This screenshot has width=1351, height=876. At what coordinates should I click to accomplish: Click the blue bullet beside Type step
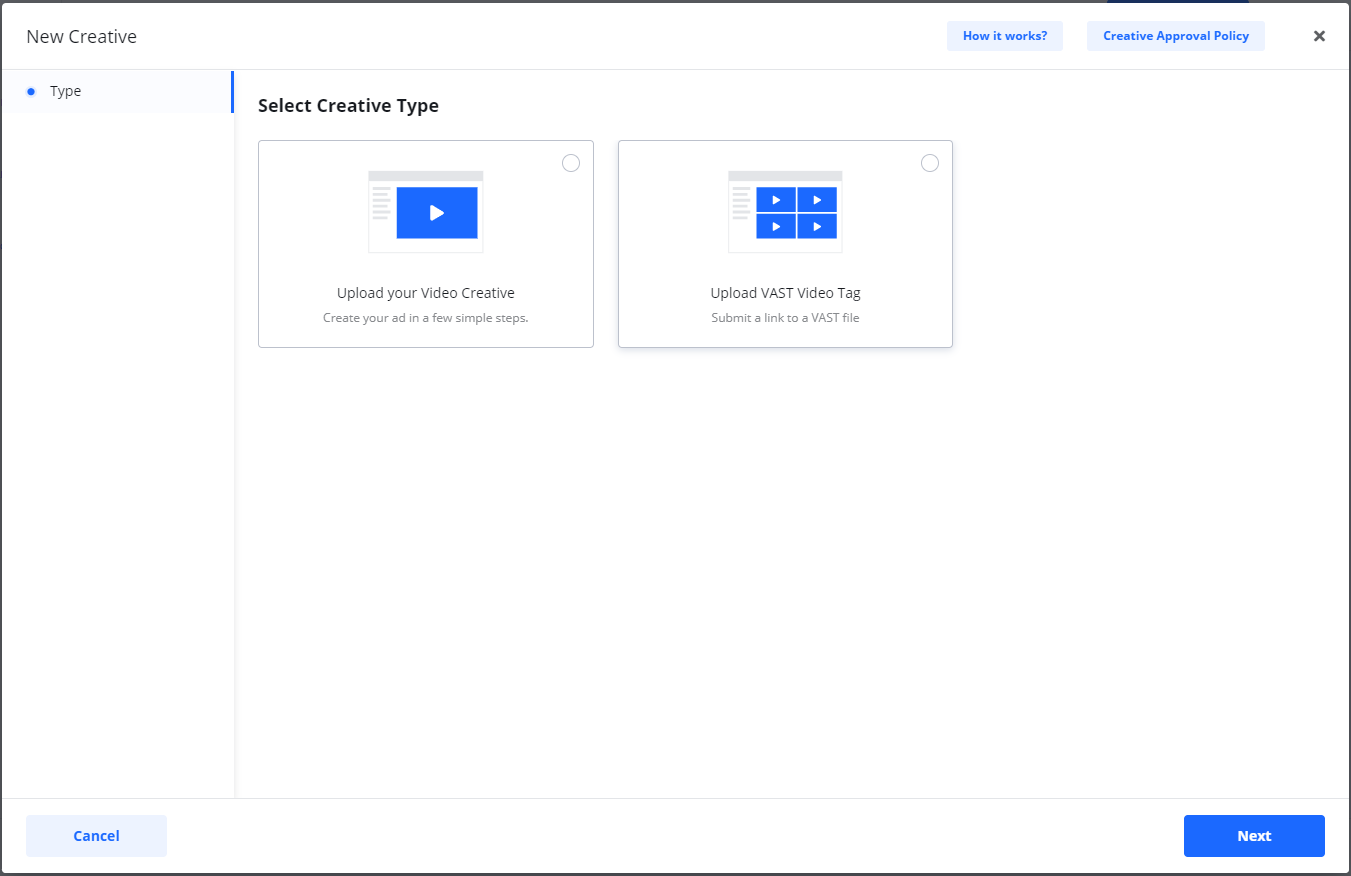click(x=31, y=91)
